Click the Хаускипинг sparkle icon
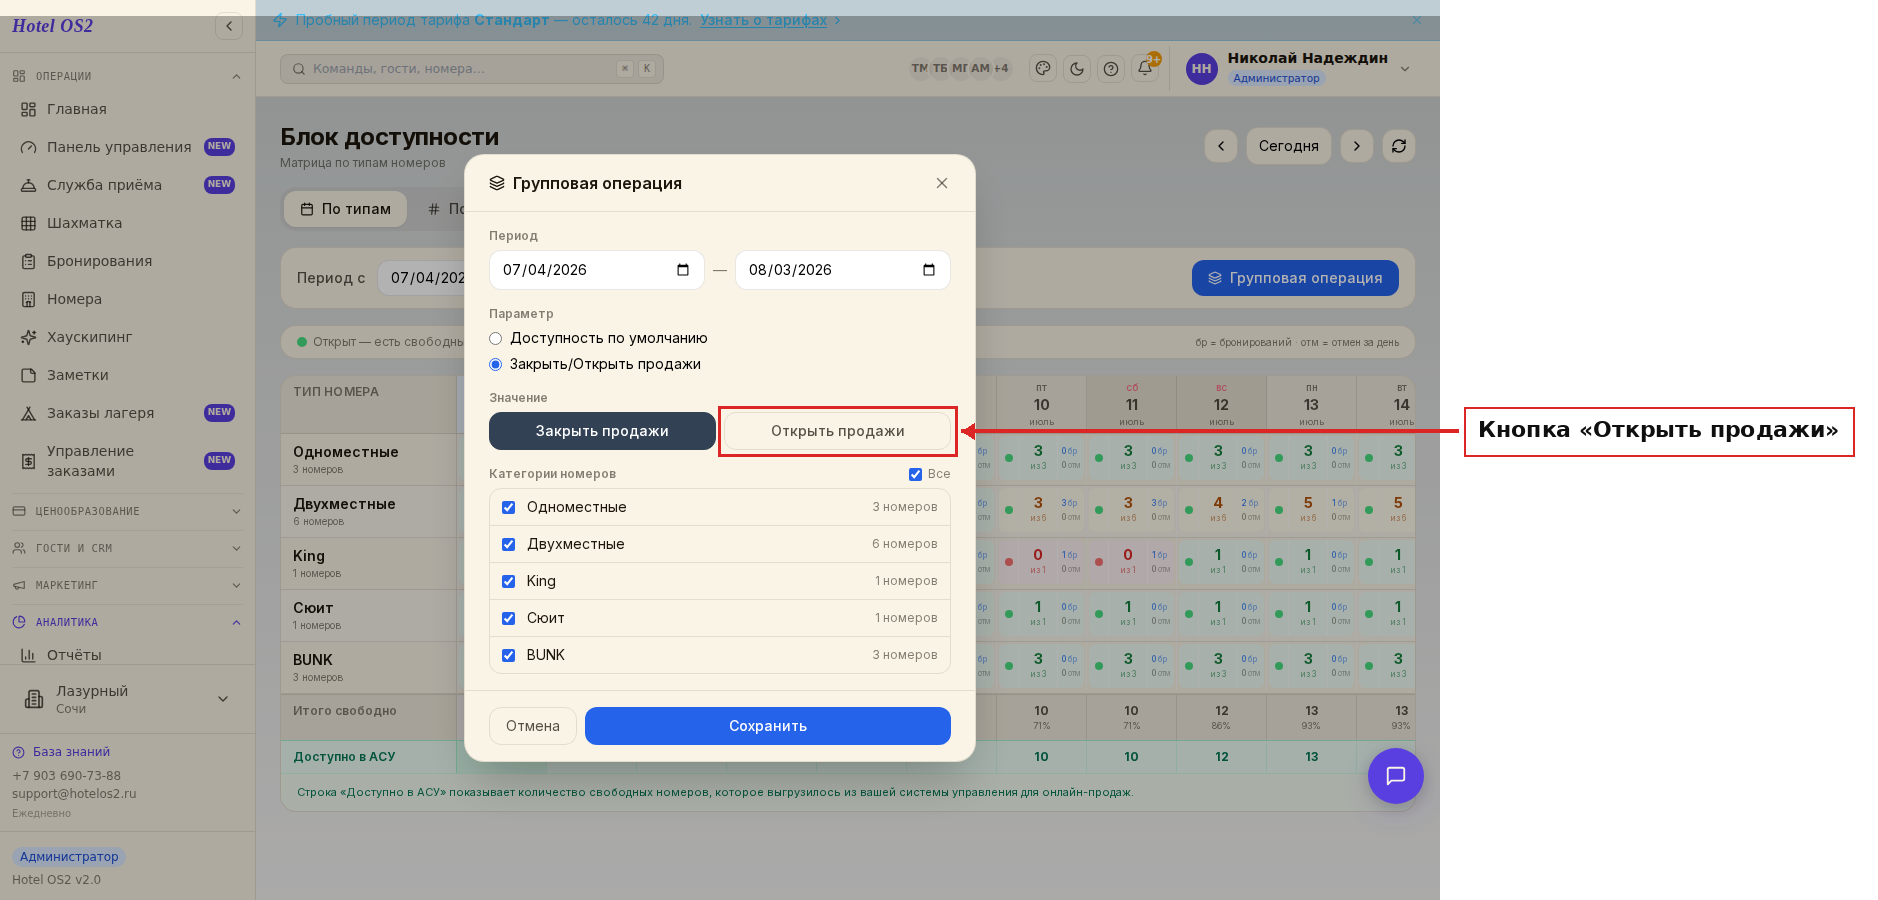The width and height of the screenshot is (1878, 900). (x=28, y=337)
